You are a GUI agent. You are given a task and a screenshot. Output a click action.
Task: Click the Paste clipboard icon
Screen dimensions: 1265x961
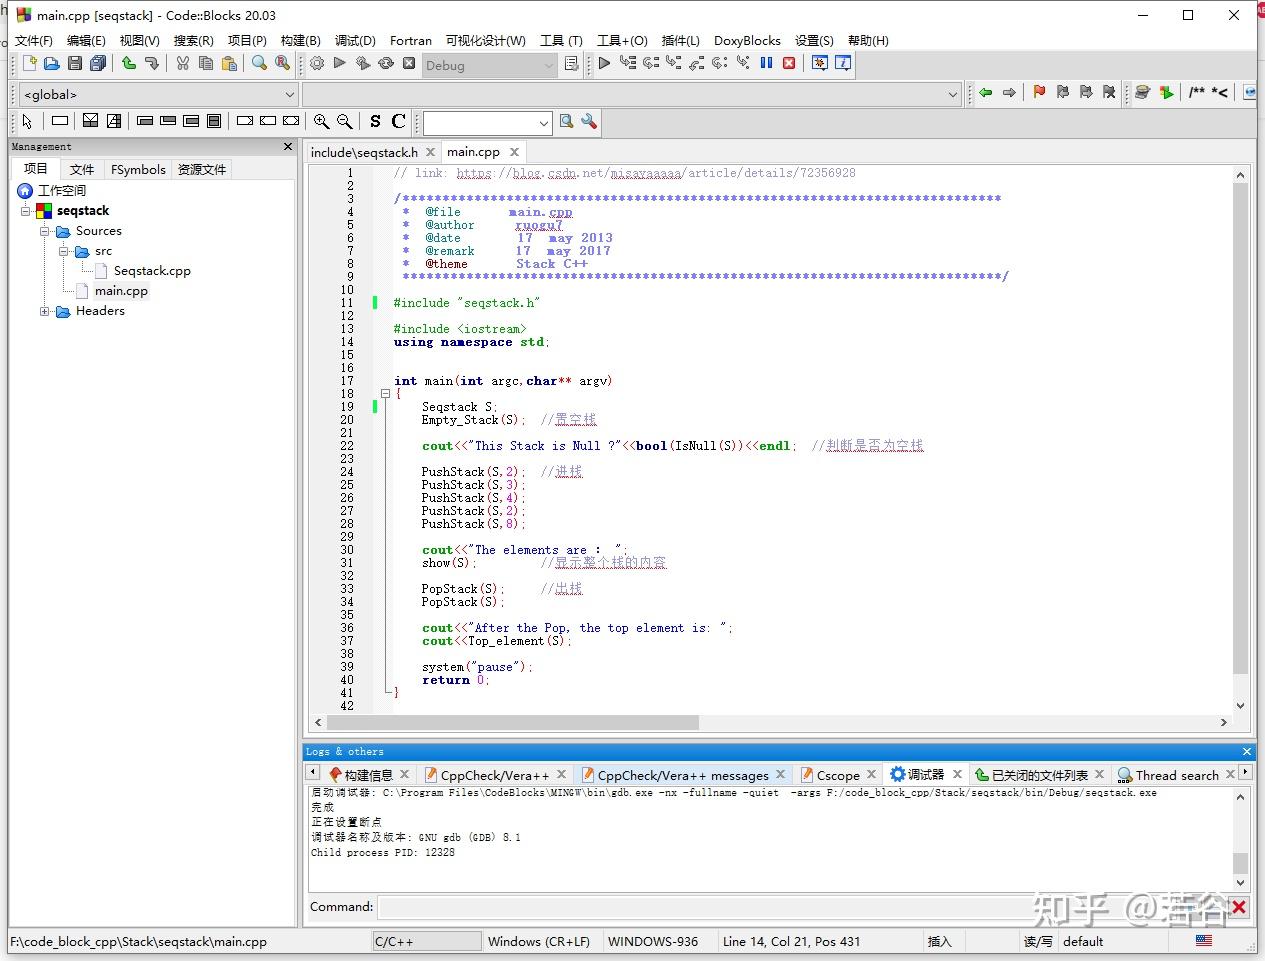[x=229, y=64]
